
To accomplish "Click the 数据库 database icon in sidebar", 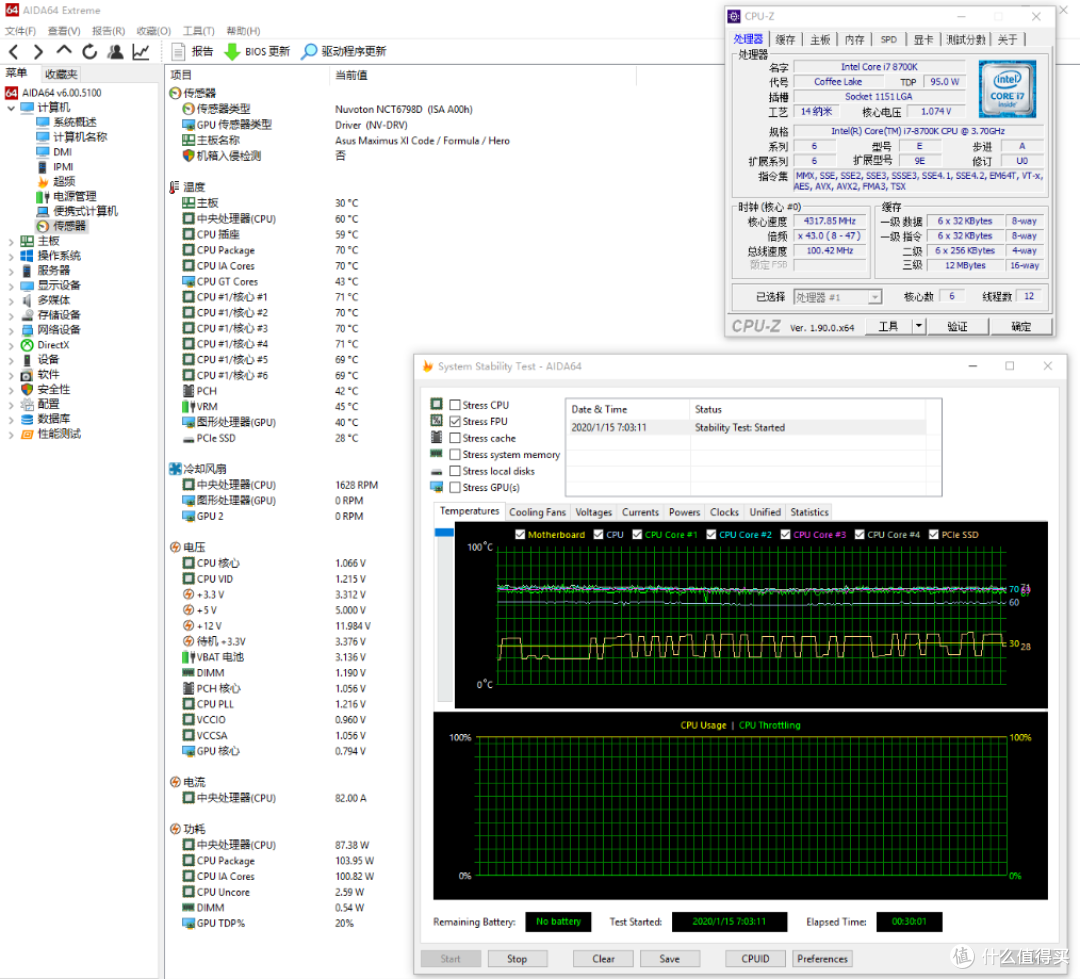I will click(x=28, y=419).
